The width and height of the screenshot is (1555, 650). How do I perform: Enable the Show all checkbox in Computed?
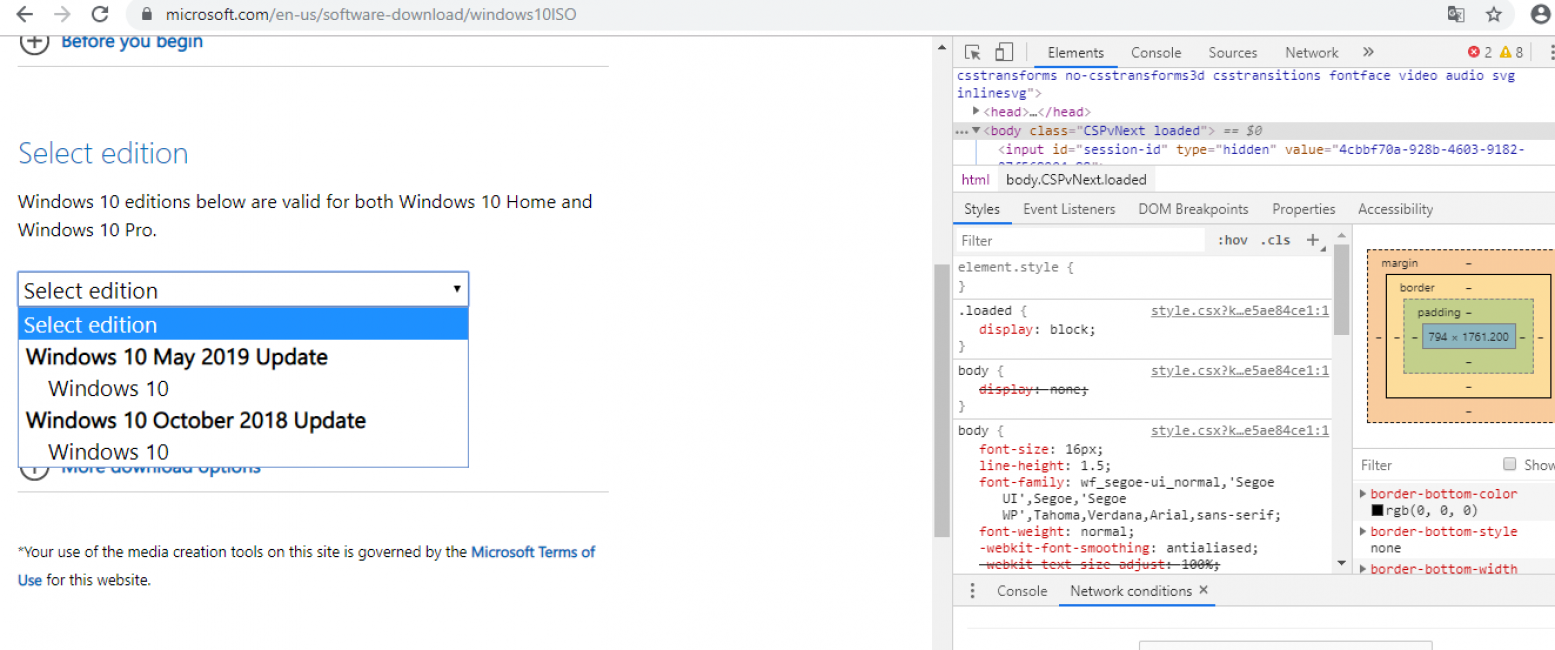coord(1510,465)
